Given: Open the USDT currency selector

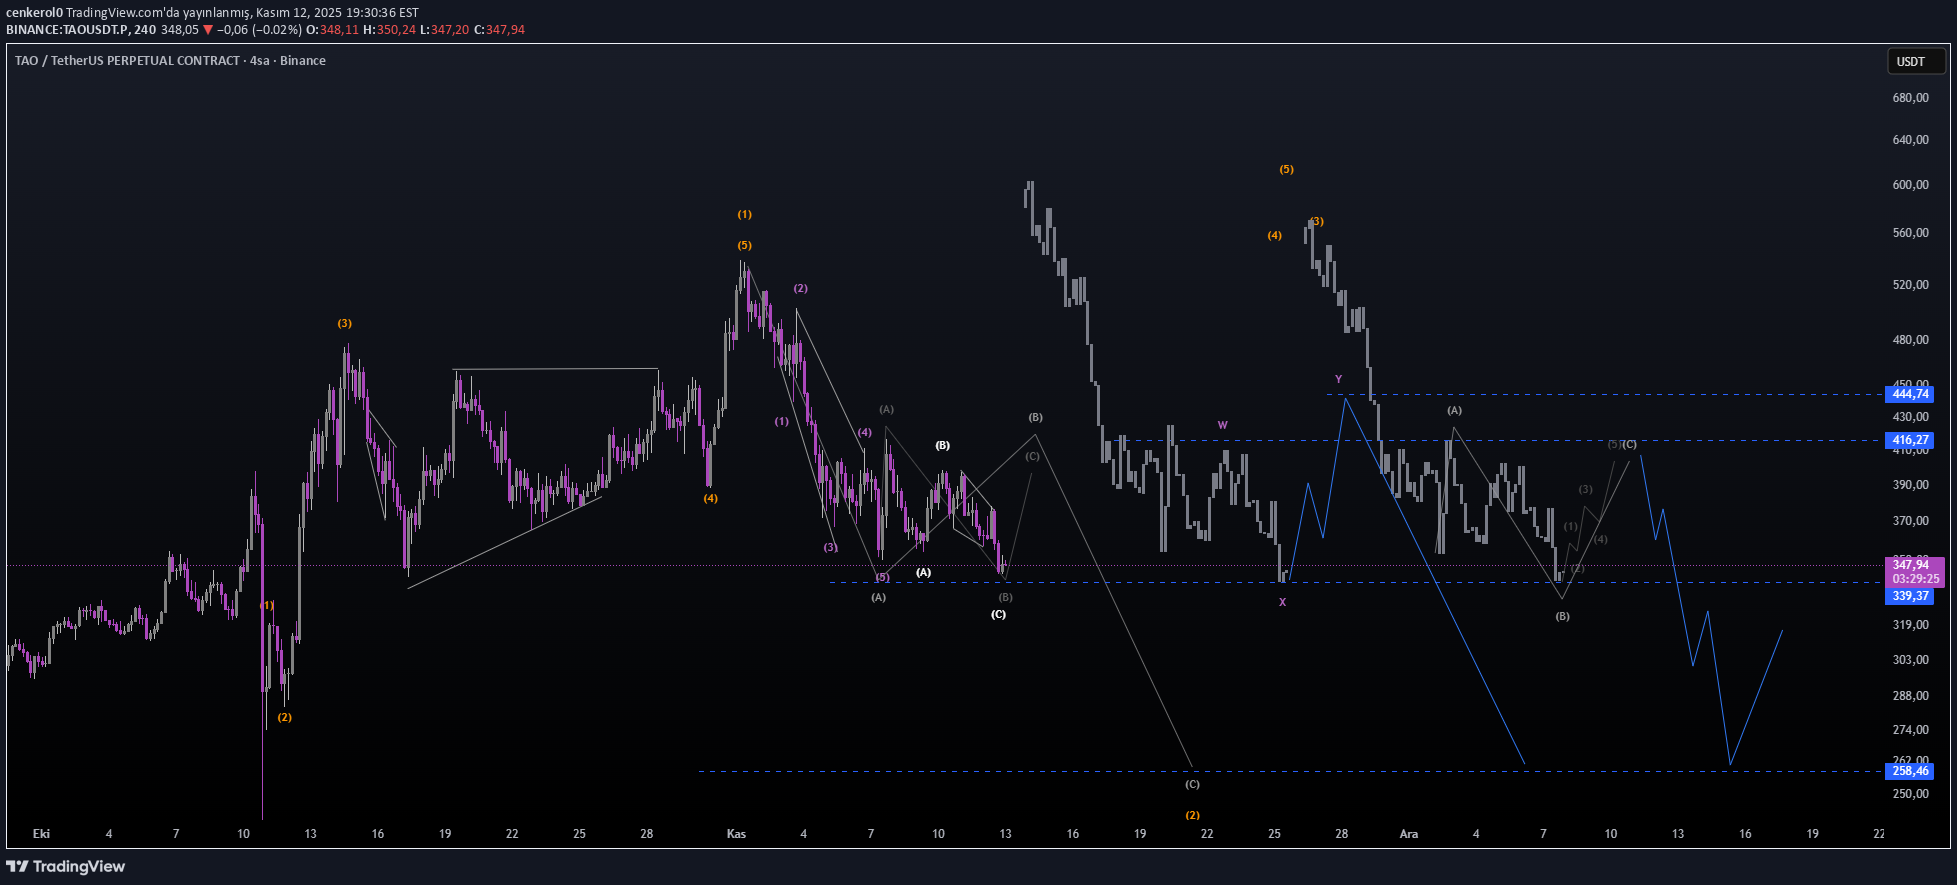Looking at the screenshot, I should pyautogui.click(x=1910, y=61).
